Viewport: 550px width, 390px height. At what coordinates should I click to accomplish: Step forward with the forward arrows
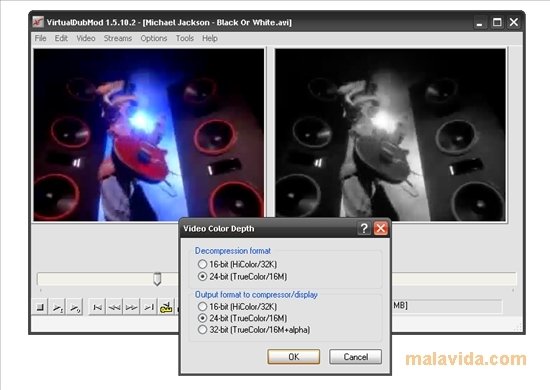coord(132,308)
